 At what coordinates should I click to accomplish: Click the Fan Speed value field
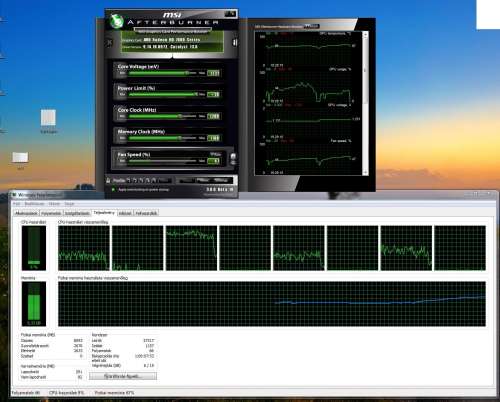[x=213, y=161]
